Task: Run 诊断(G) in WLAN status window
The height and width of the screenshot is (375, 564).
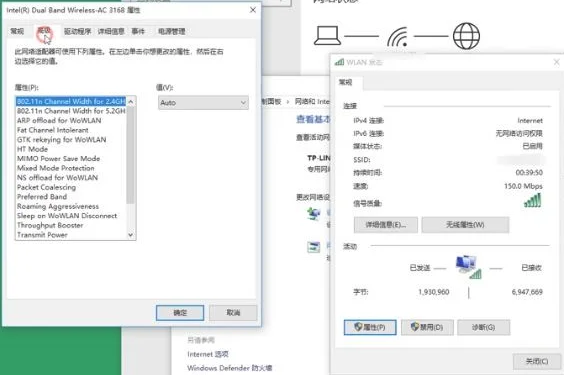Action: tap(483, 328)
